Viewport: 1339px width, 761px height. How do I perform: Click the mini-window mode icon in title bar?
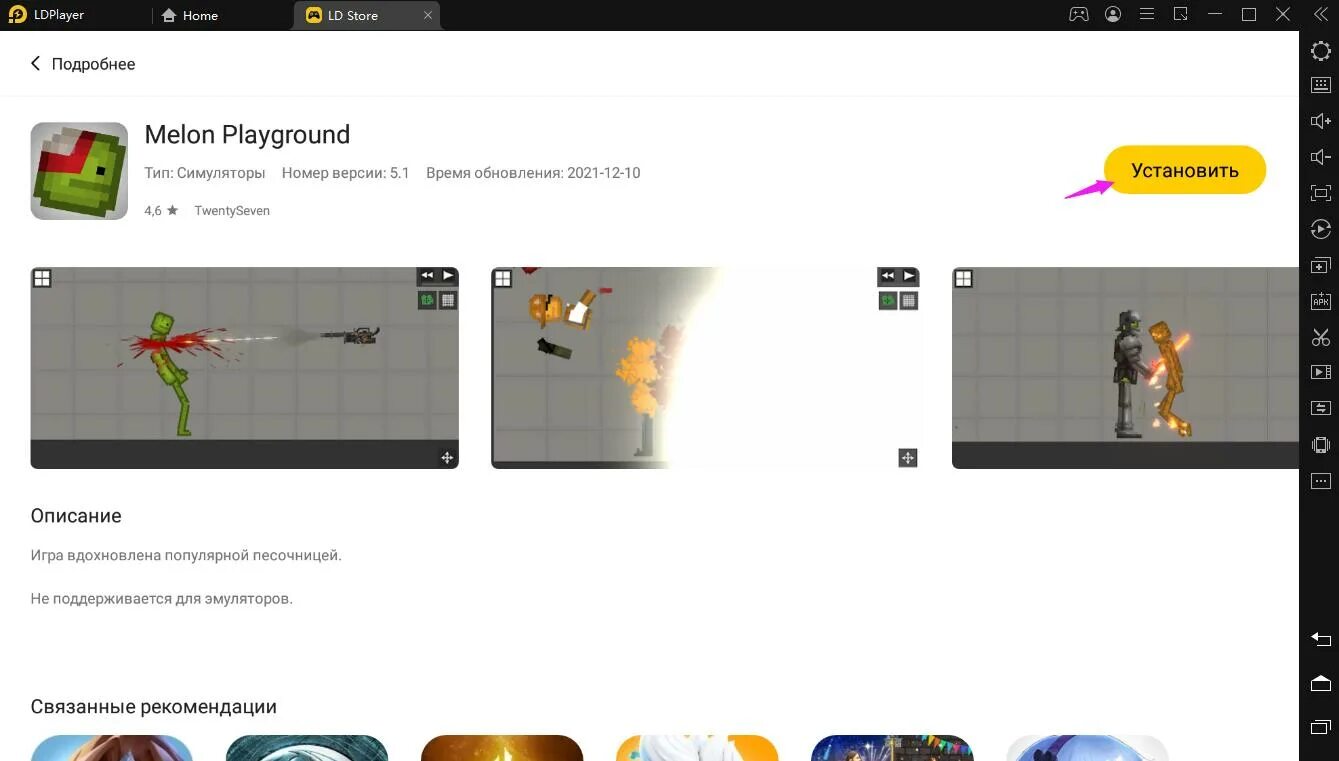tap(1181, 15)
